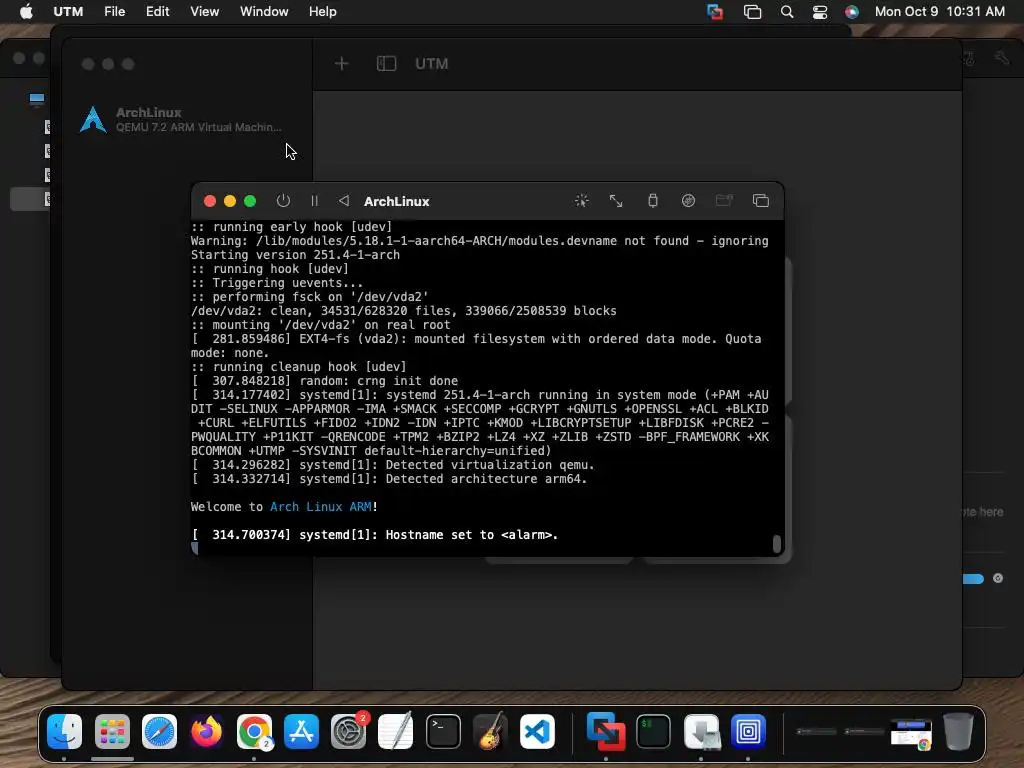Launch GarageBand from the dock
This screenshot has height=768, width=1024.
click(x=490, y=731)
